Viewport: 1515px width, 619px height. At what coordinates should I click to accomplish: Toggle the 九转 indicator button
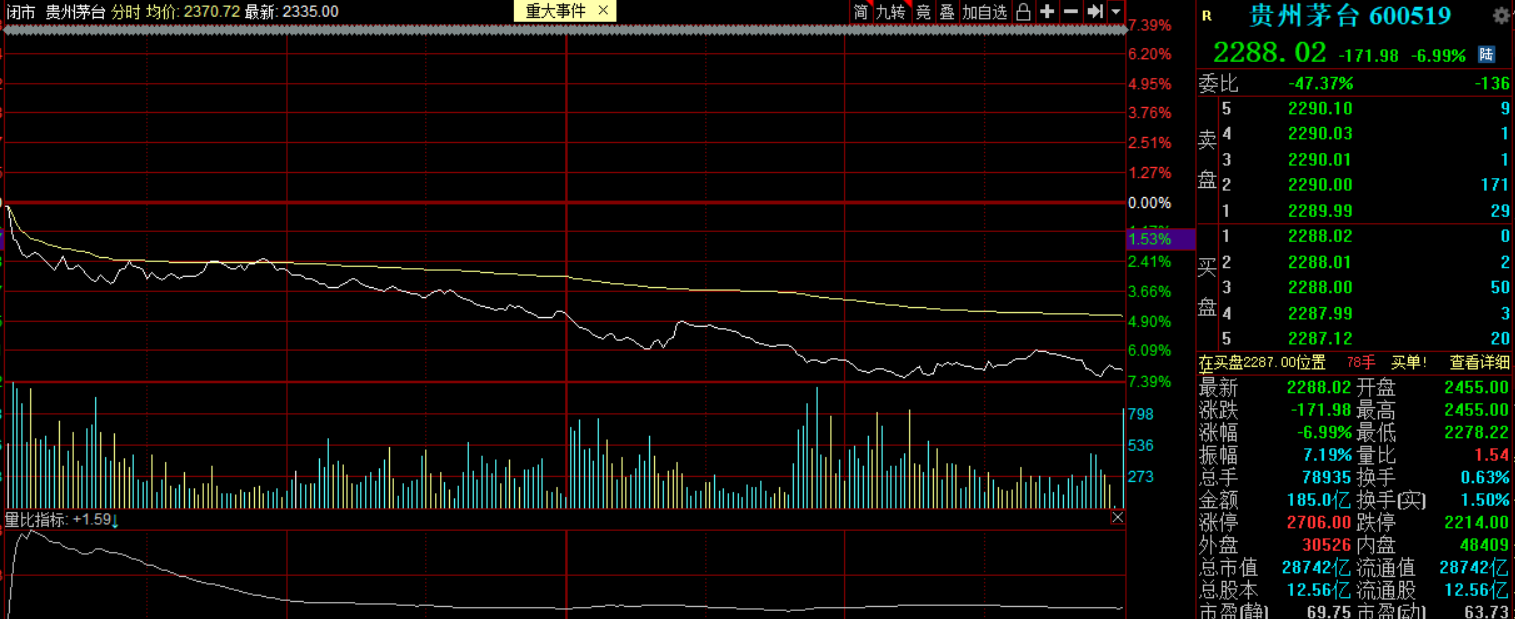tap(890, 11)
